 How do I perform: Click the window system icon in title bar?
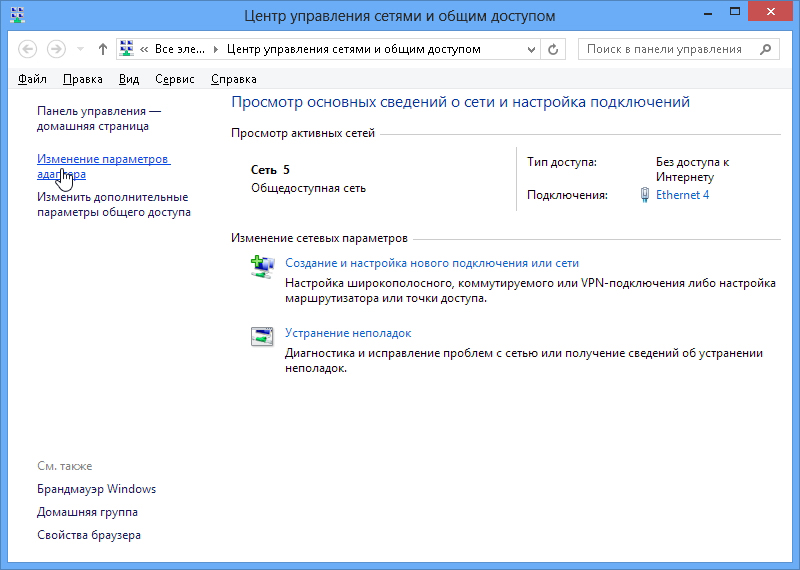(17, 15)
